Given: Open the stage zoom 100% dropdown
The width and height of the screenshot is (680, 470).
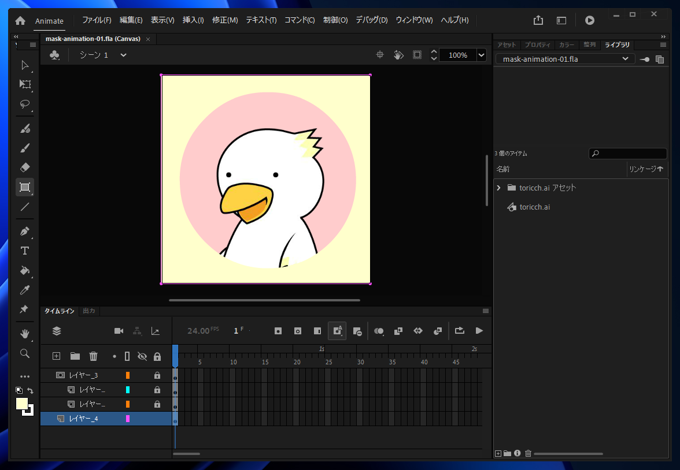Looking at the screenshot, I should tap(481, 55).
